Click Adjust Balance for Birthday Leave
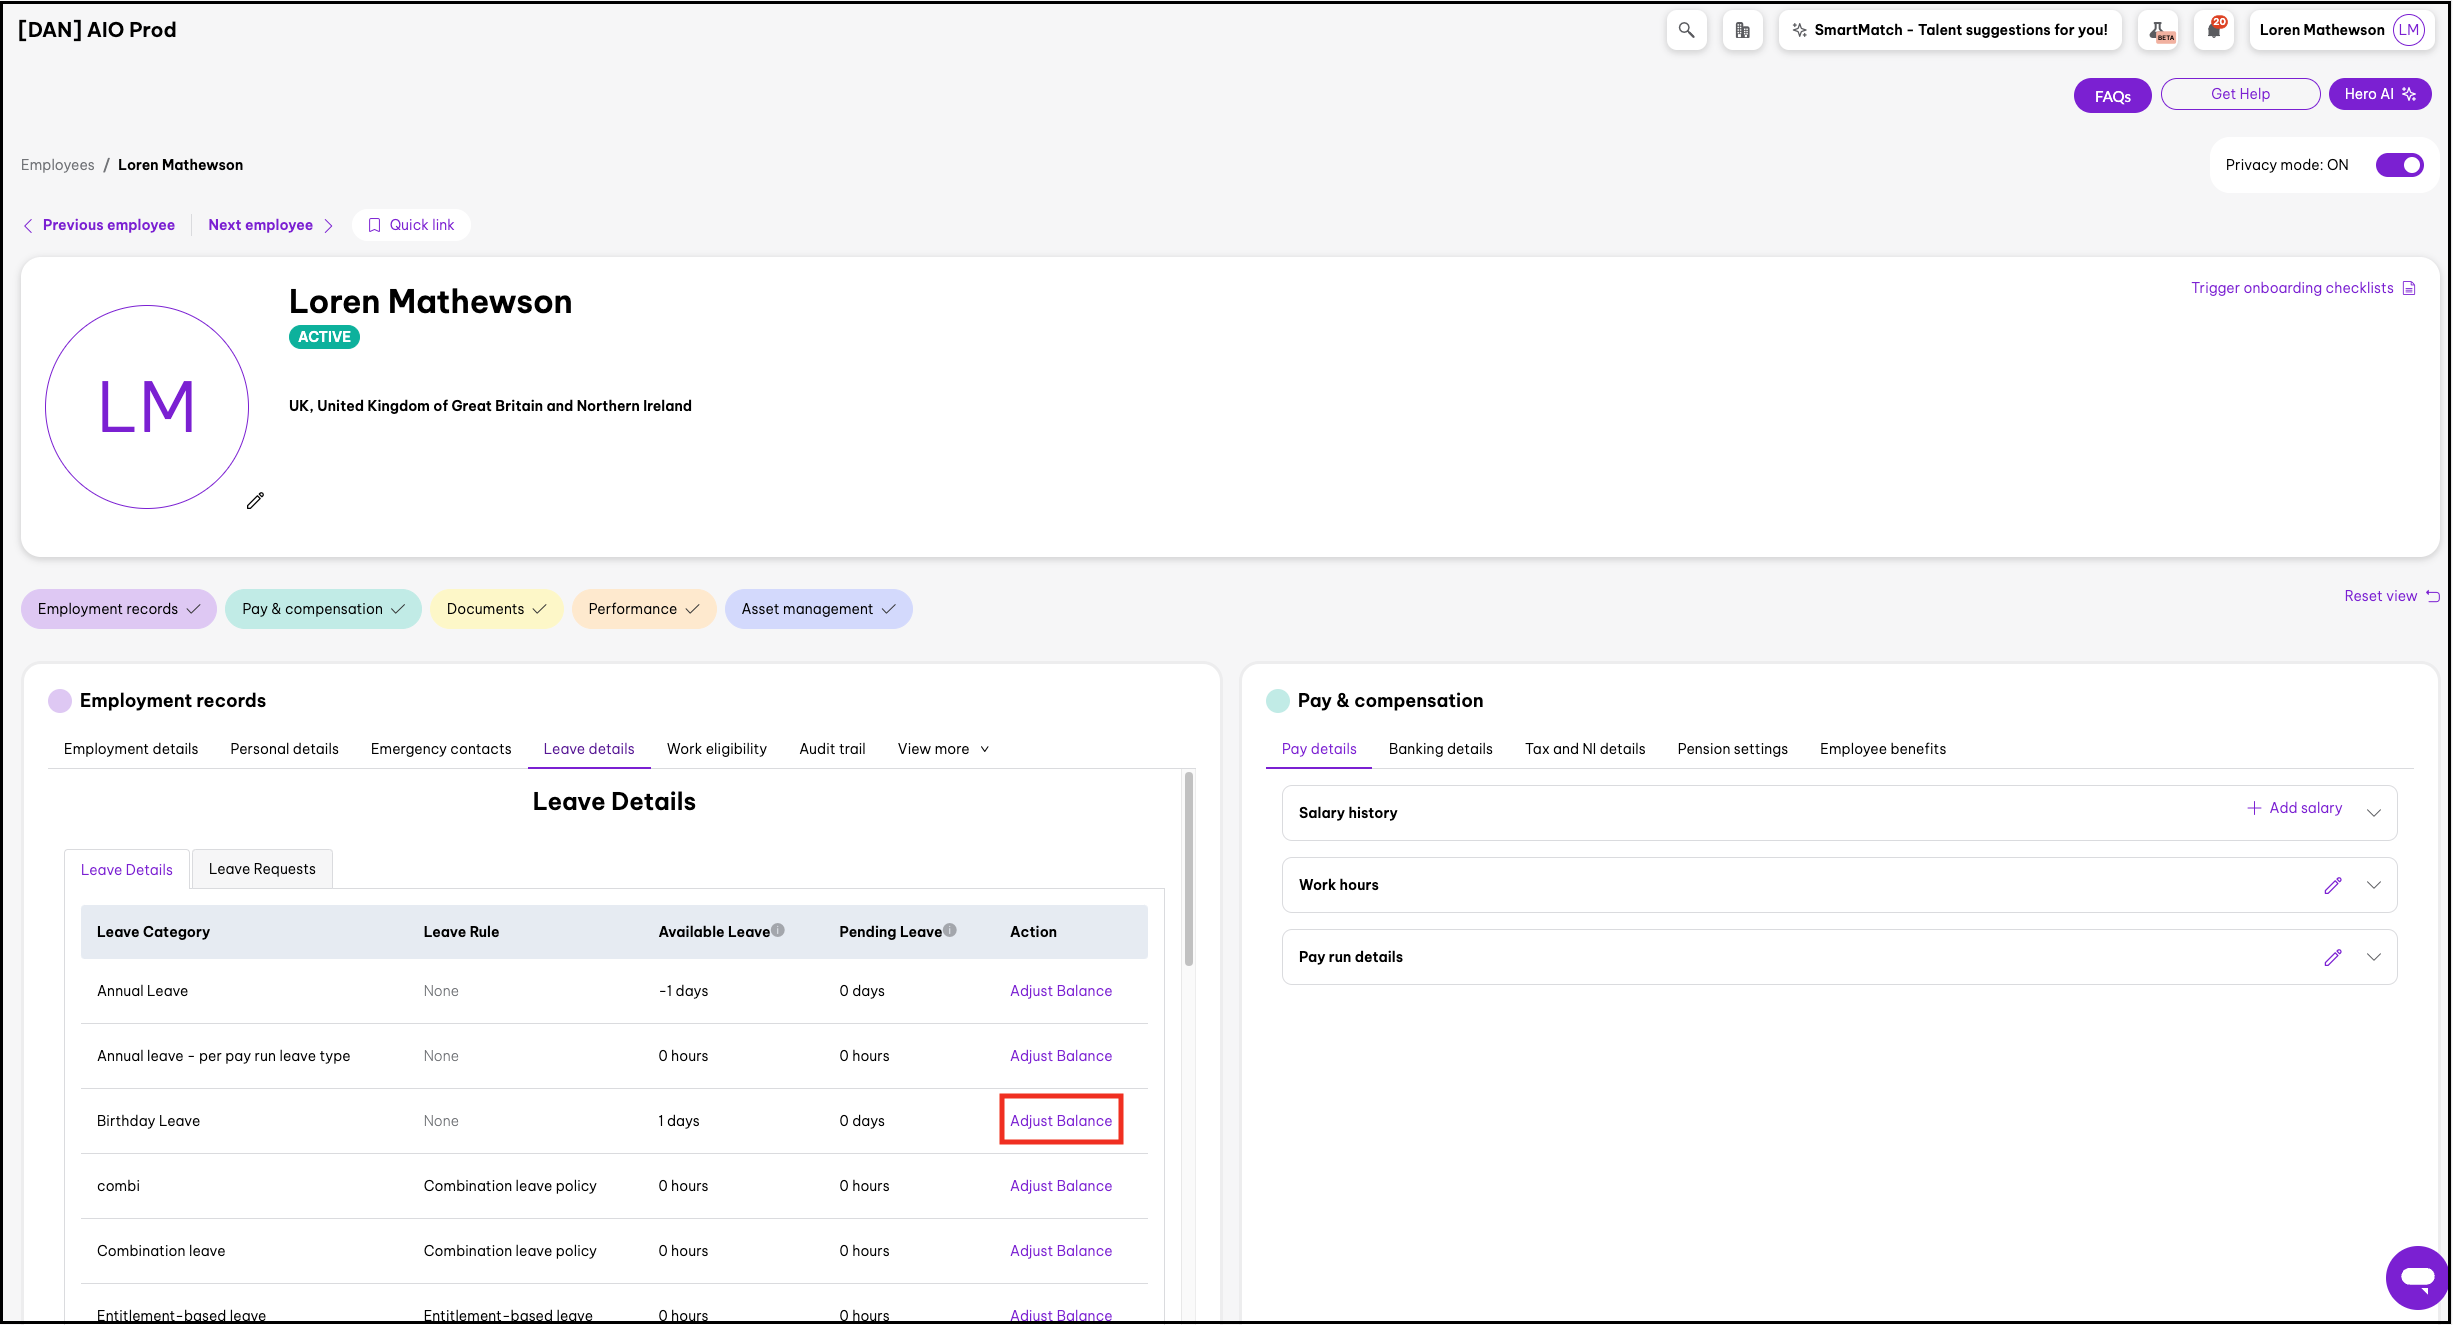This screenshot has height=1325, width=2453. pos(1060,1121)
